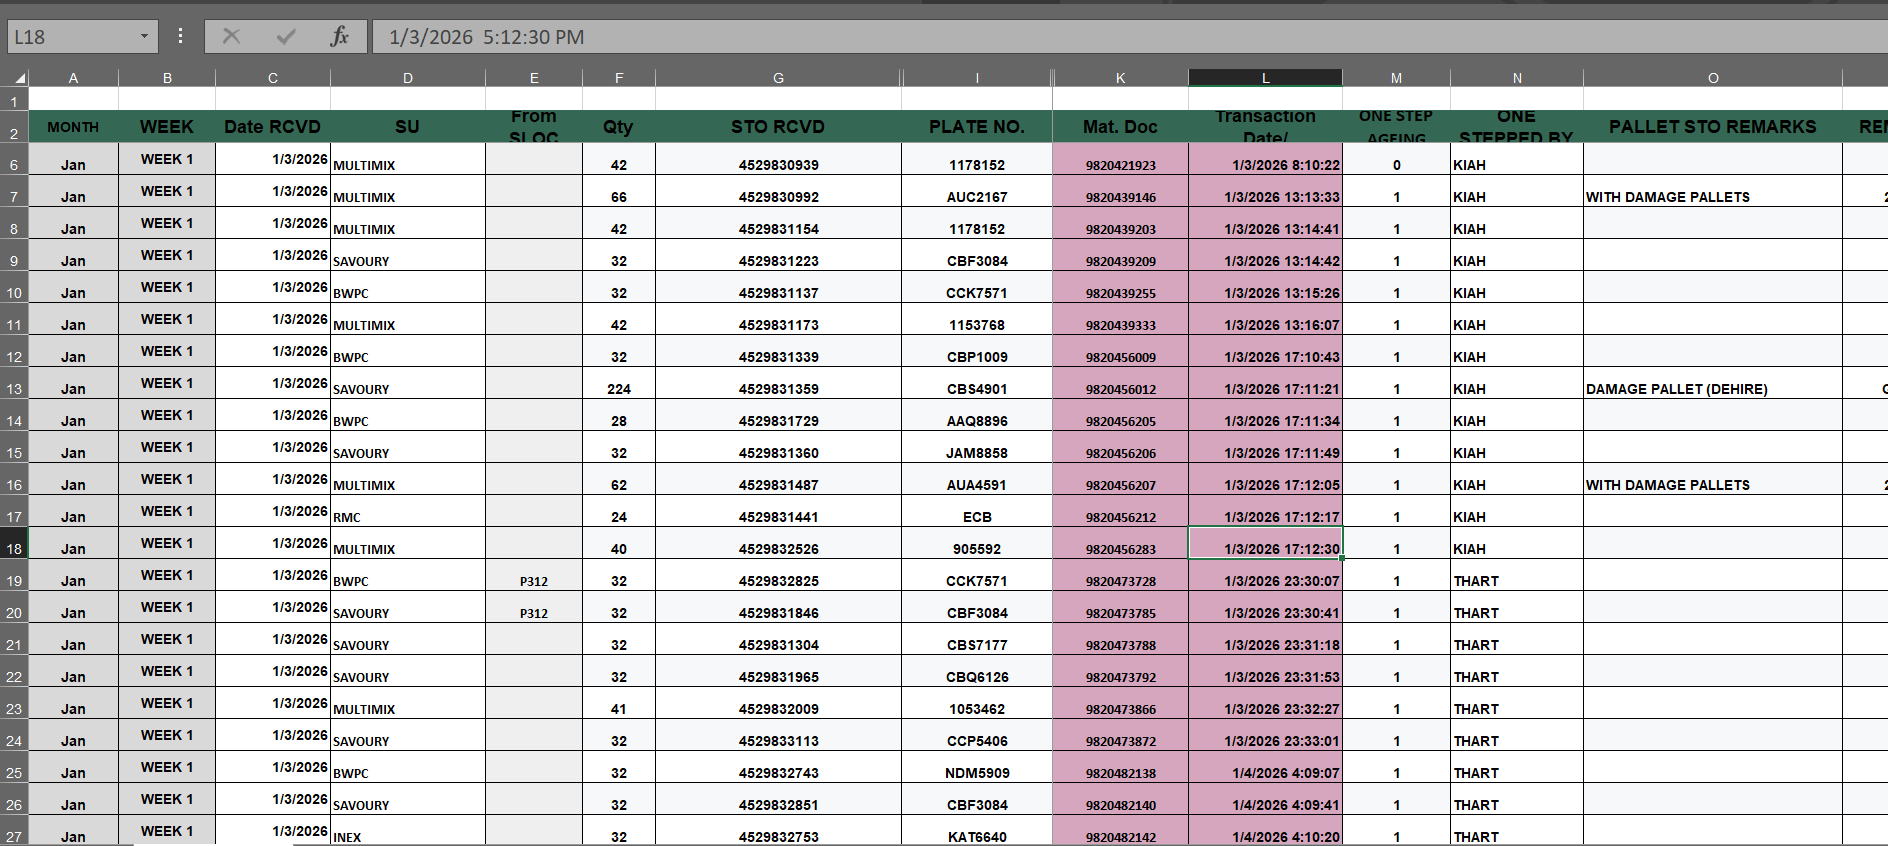
Task: Select column A header
Action: (x=73, y=78)
